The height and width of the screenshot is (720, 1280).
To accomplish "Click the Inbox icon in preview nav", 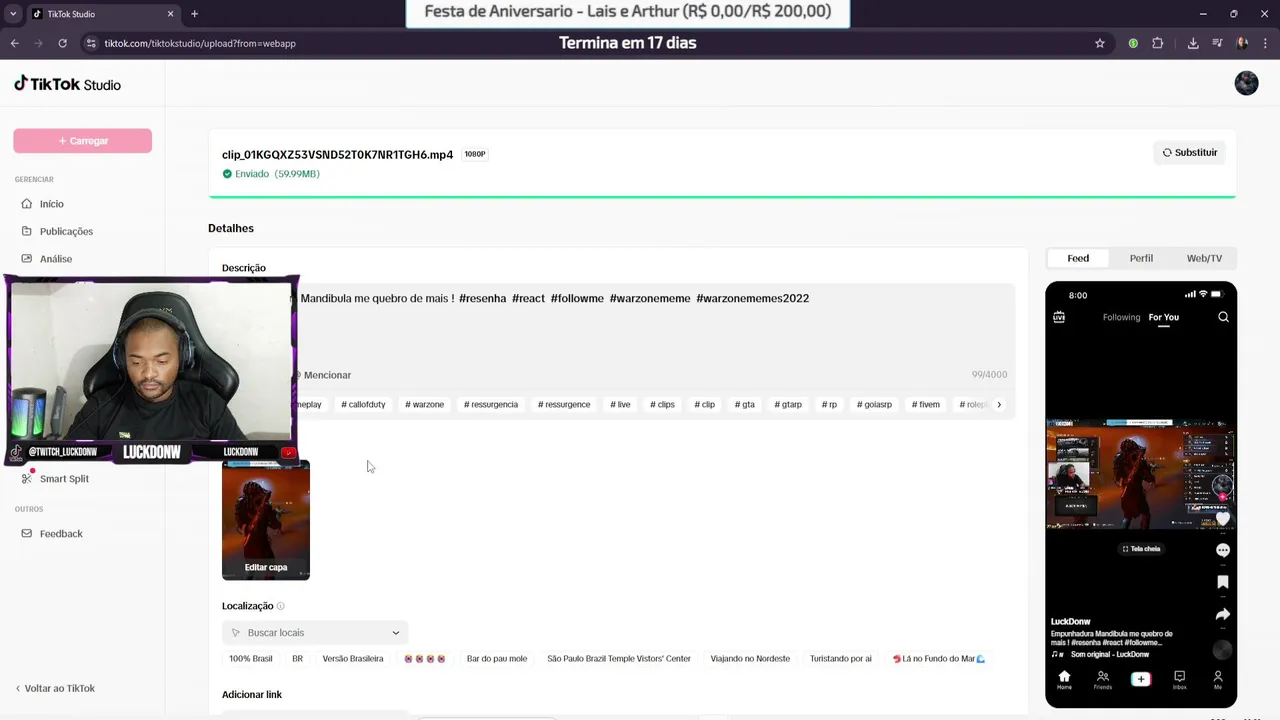I will tap(1179, 680).
